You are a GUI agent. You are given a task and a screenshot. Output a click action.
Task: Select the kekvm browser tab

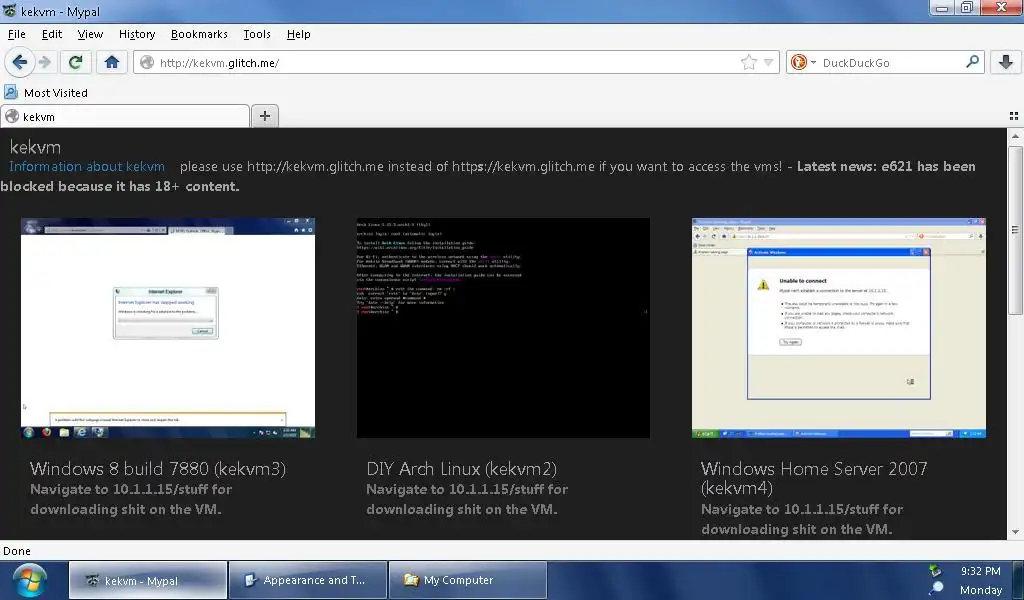pyautogui.click(x=125, y=116)
